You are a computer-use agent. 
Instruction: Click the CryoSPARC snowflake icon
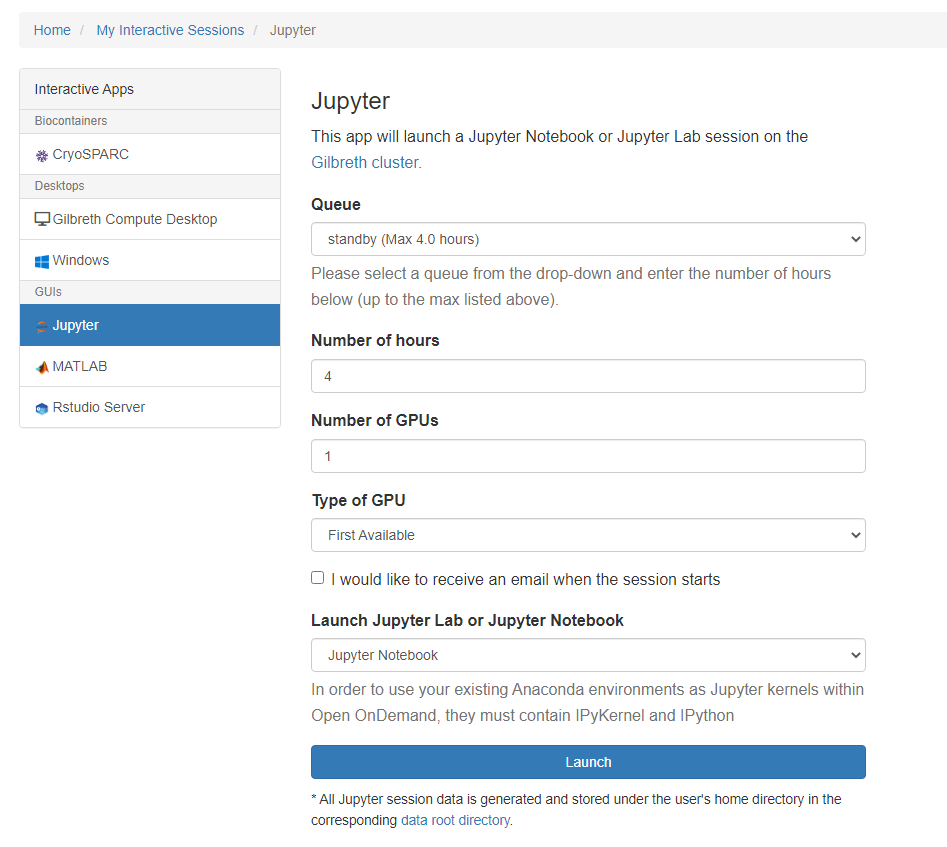42,155
